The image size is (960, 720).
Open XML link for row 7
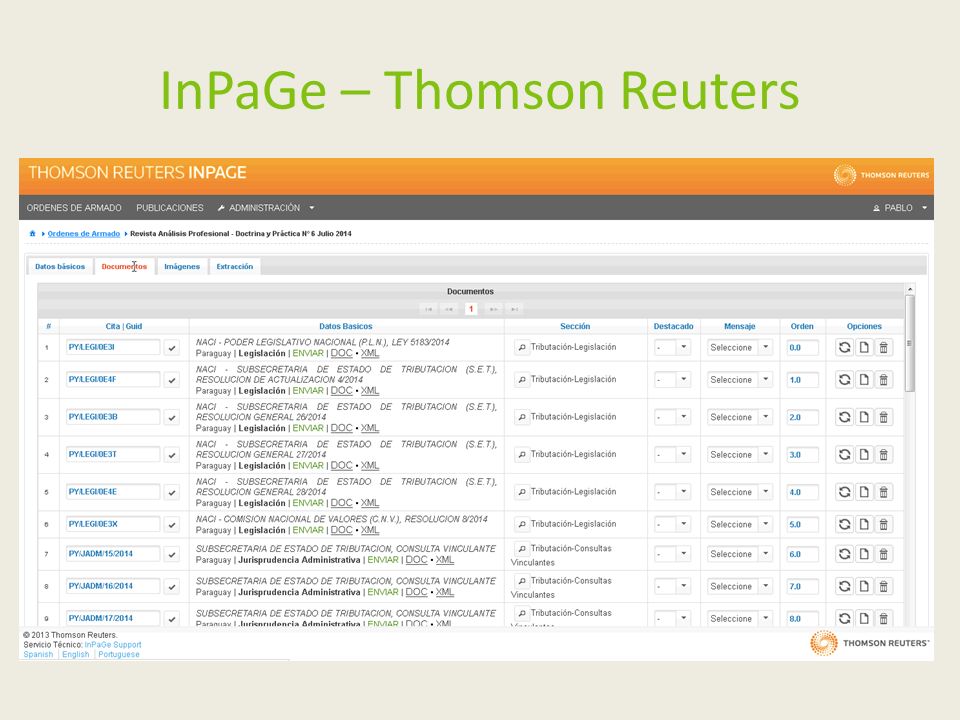coord(445,560)
